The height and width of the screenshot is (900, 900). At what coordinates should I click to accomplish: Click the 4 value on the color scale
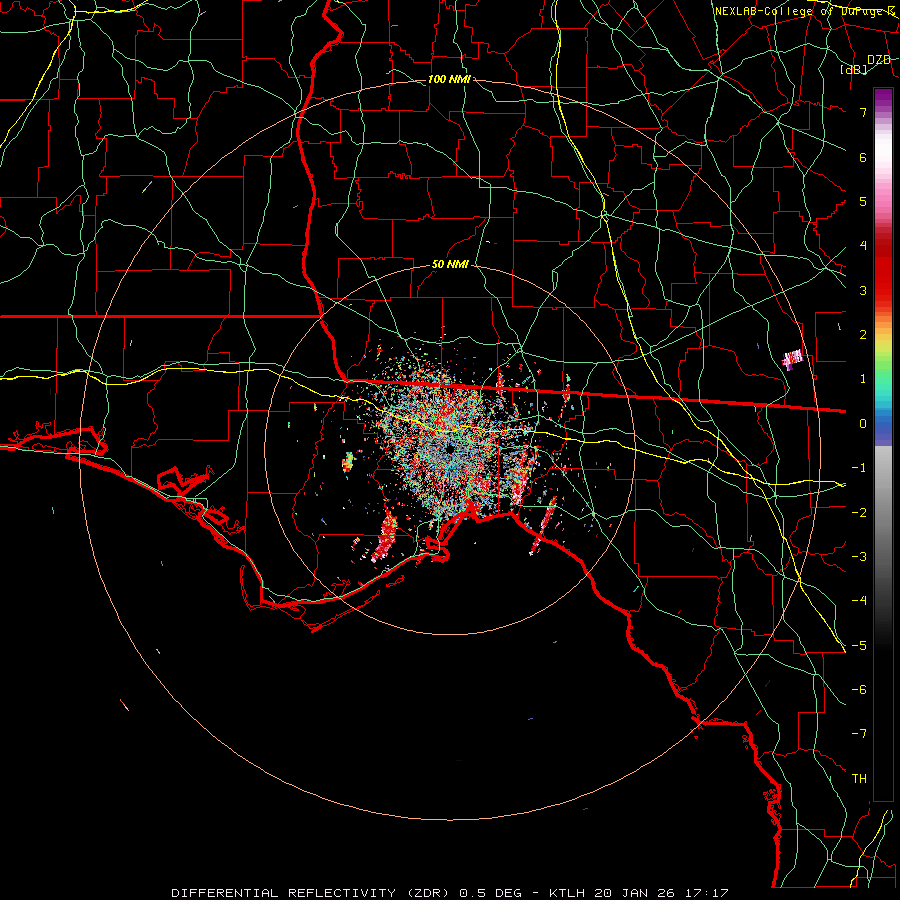863,246
